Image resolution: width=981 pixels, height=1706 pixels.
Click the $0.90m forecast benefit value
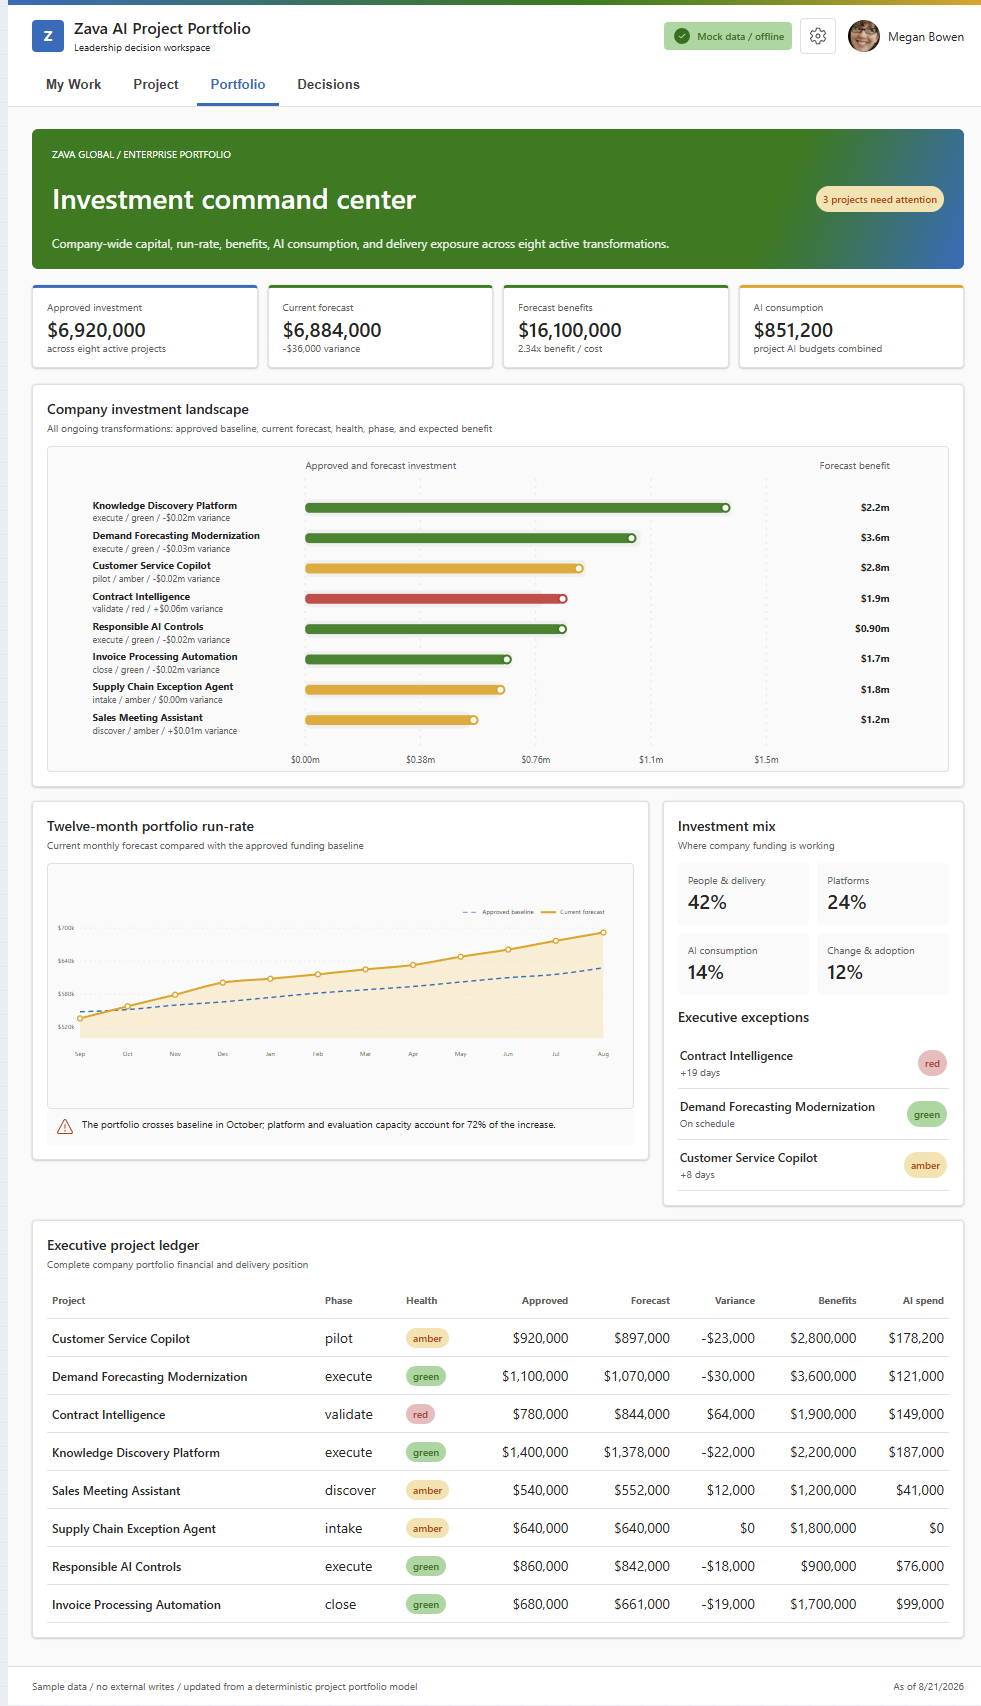872,629
